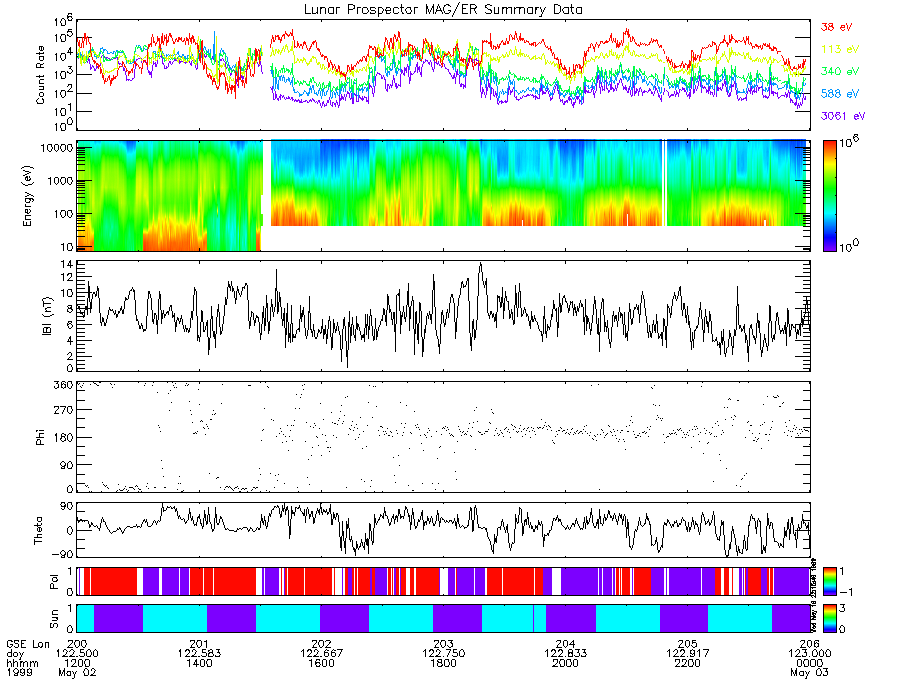This screenshot has width=900, height=700.
Task: Click the "1999" year label
Action: [x=20, y=672]
